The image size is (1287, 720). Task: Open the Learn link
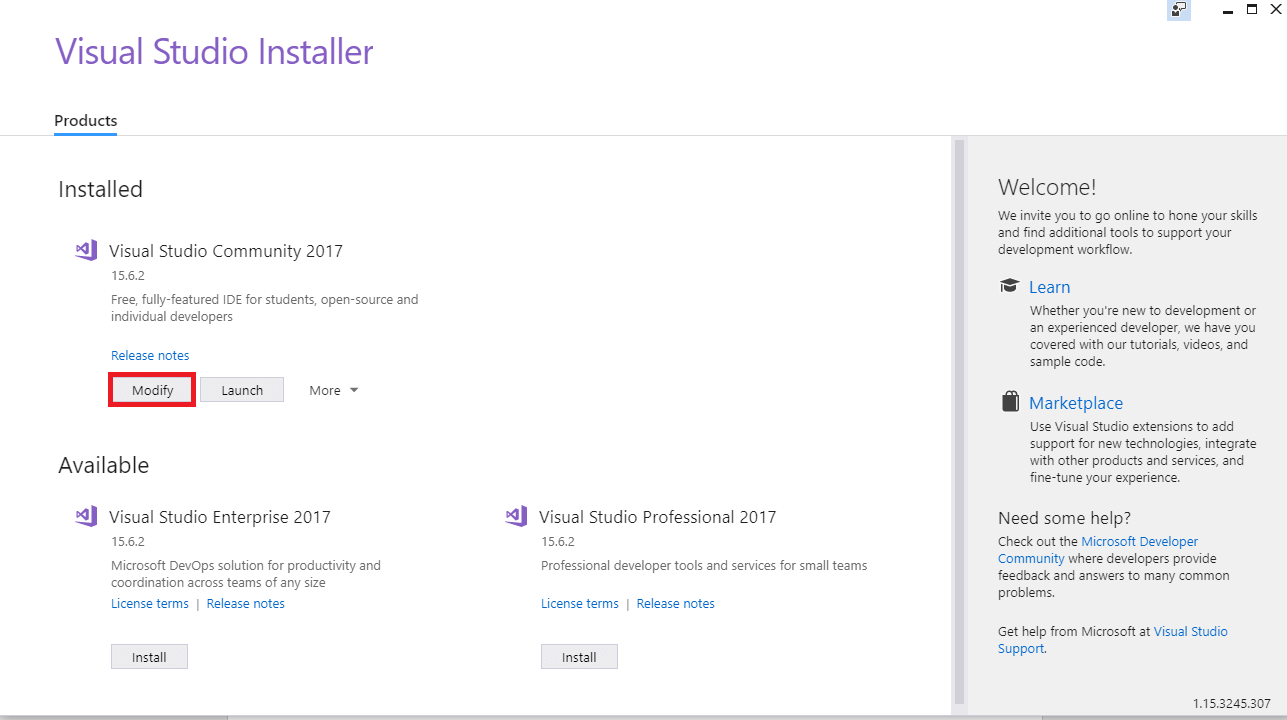1049,287
